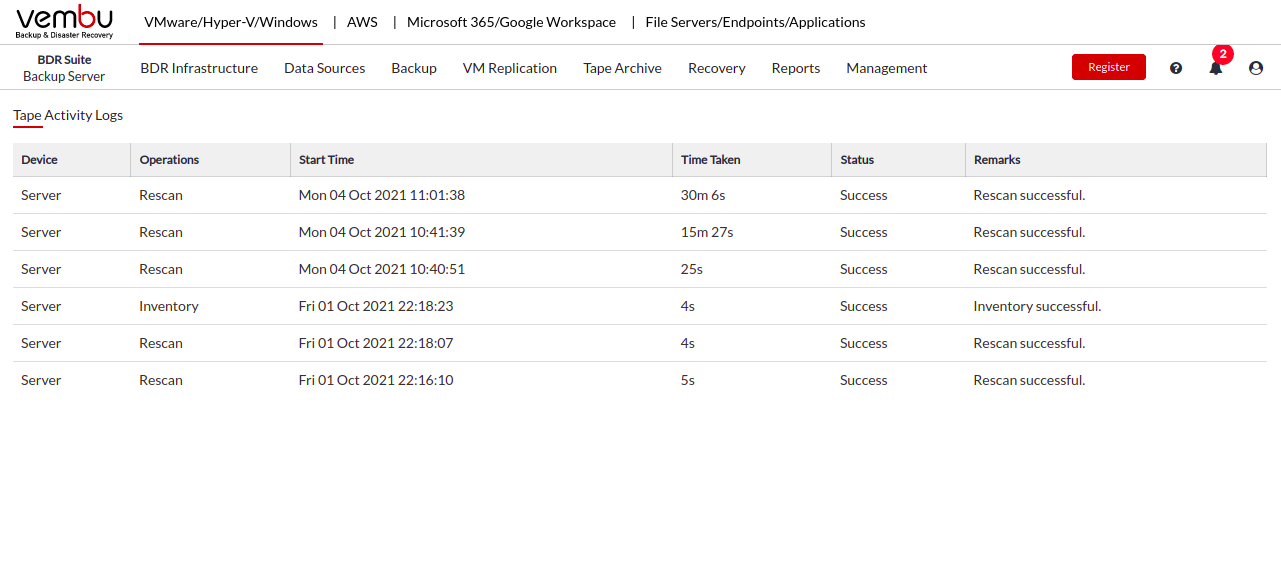
Task: Click the red Register button
Action: (x=1109, y=67)
